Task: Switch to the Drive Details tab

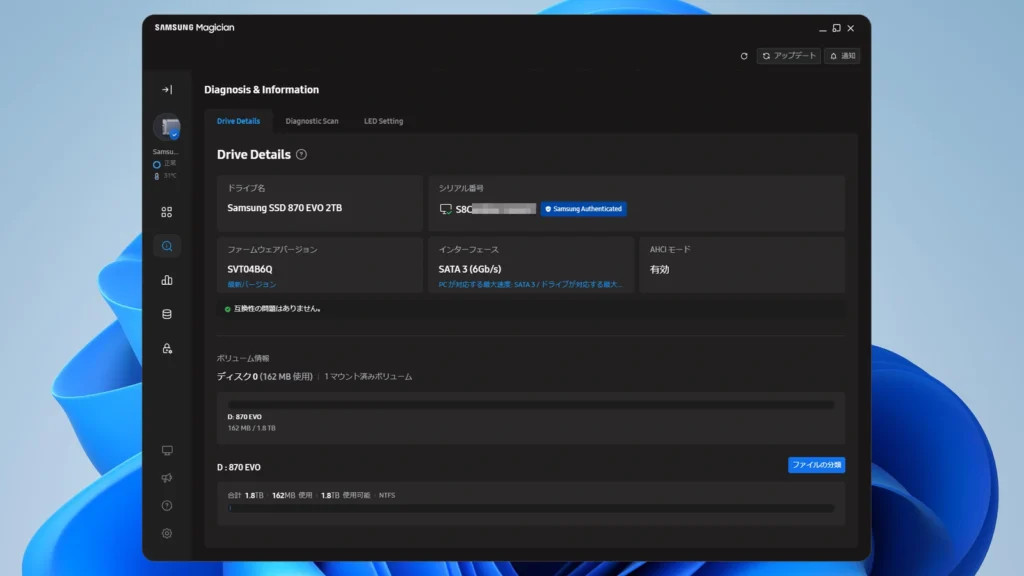Action: tap(238, 121)
